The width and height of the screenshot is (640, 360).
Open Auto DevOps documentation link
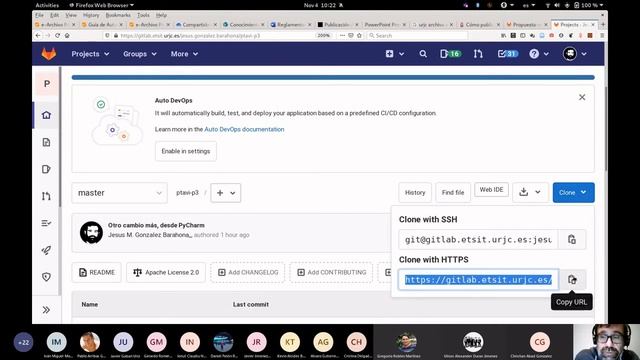click(x=244, y=129)
